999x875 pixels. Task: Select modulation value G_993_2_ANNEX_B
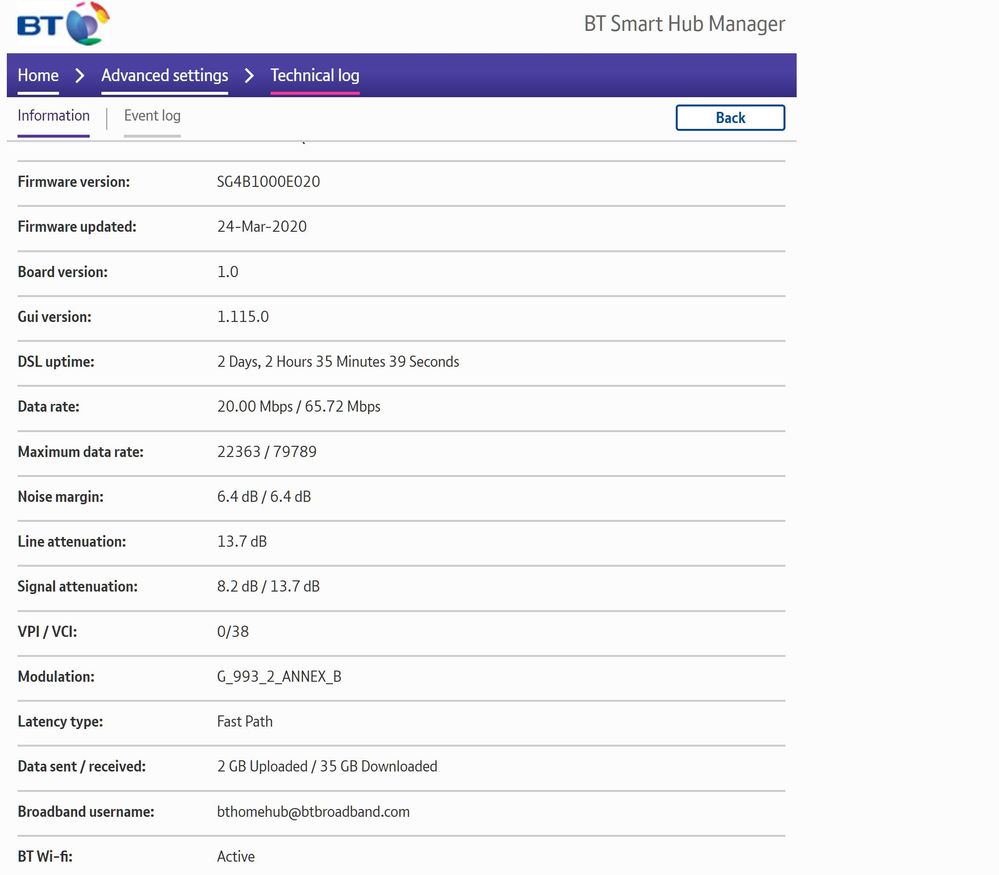coord(279,677)
